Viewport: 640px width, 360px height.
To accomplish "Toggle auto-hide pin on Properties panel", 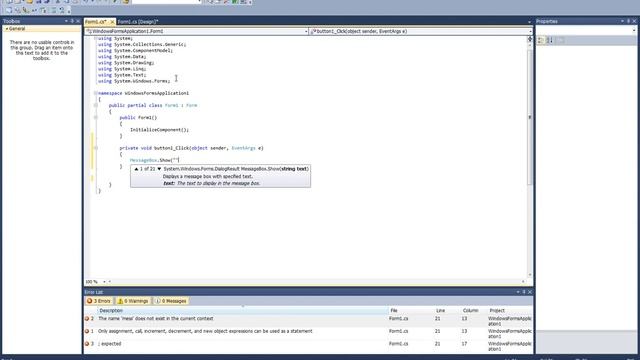I will pos(629,21).
